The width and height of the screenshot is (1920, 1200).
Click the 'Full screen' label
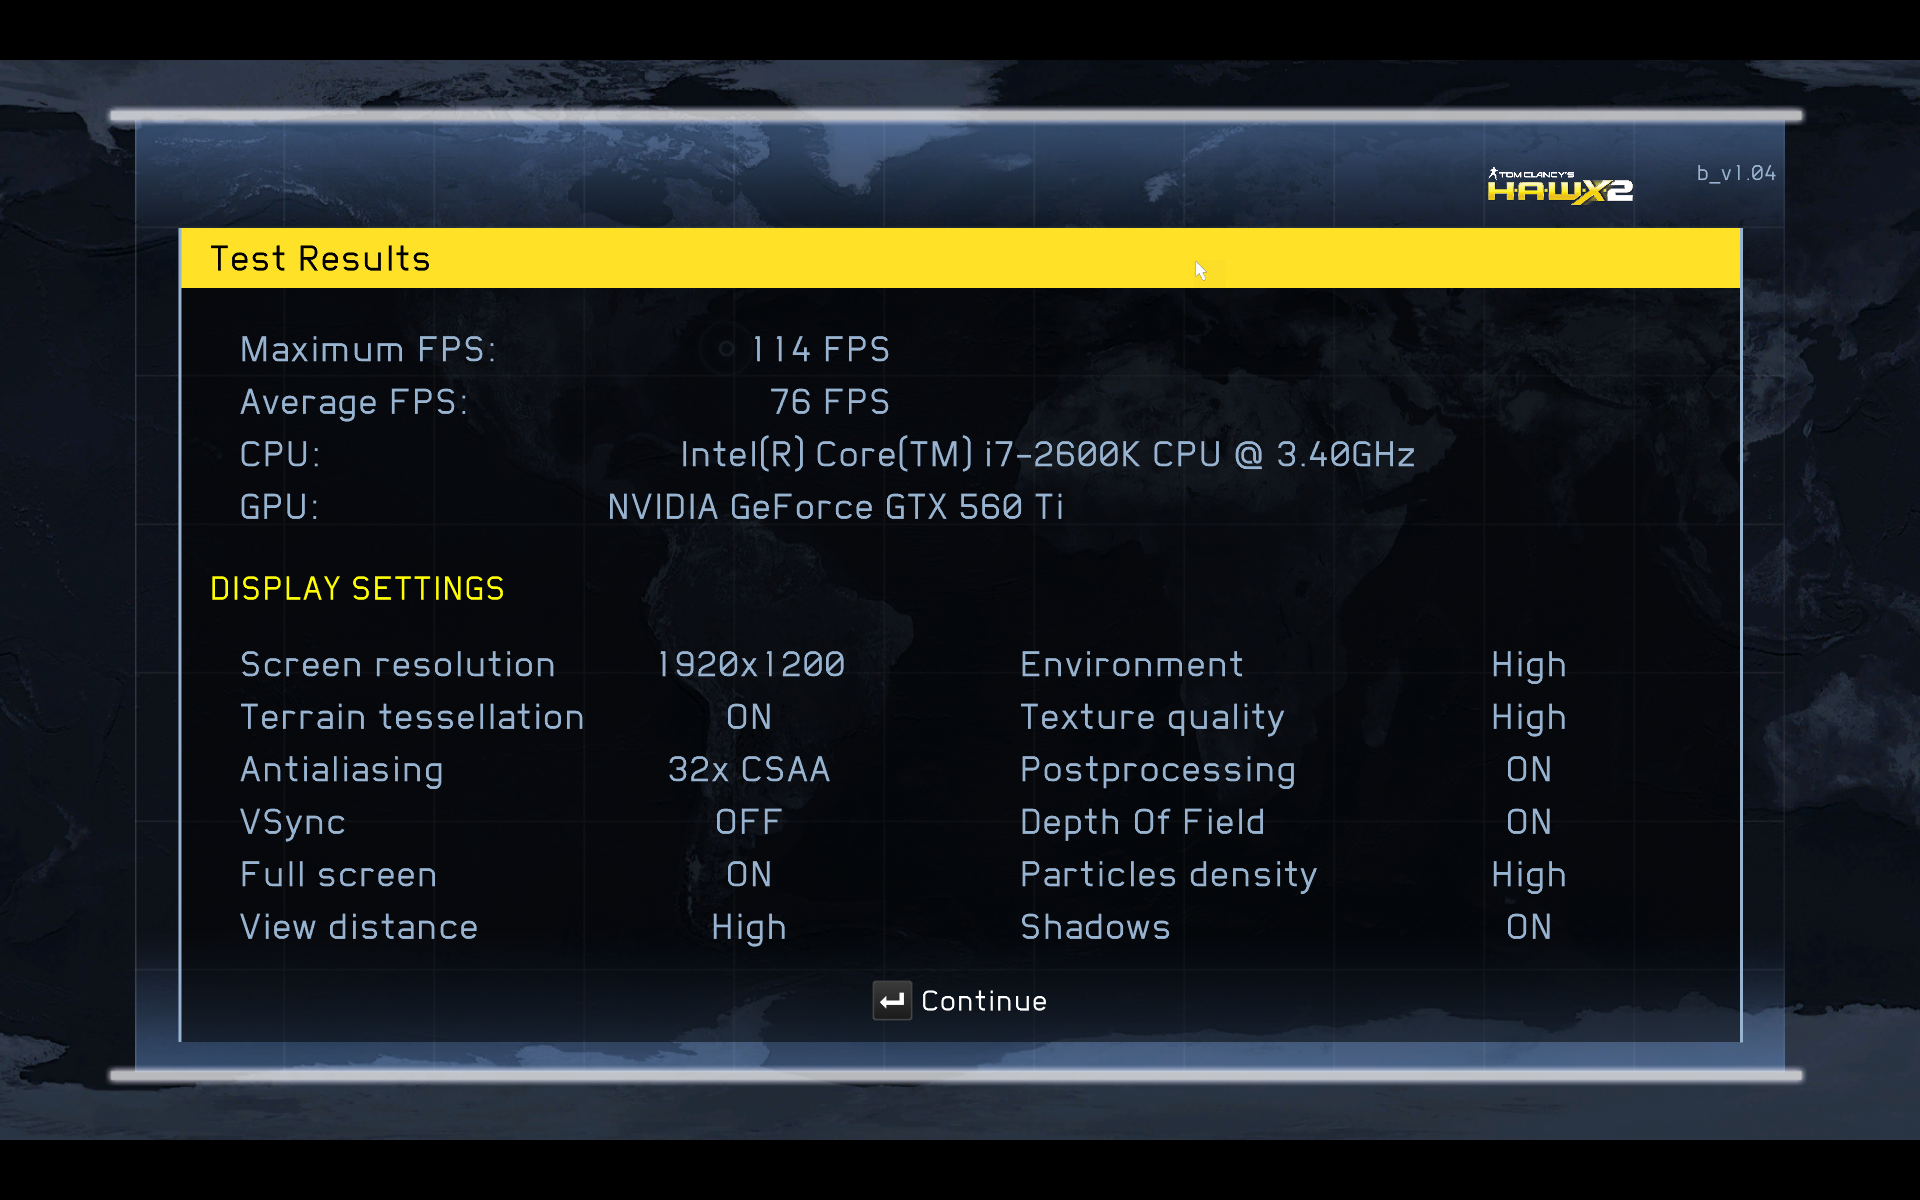tap(338, 875)
